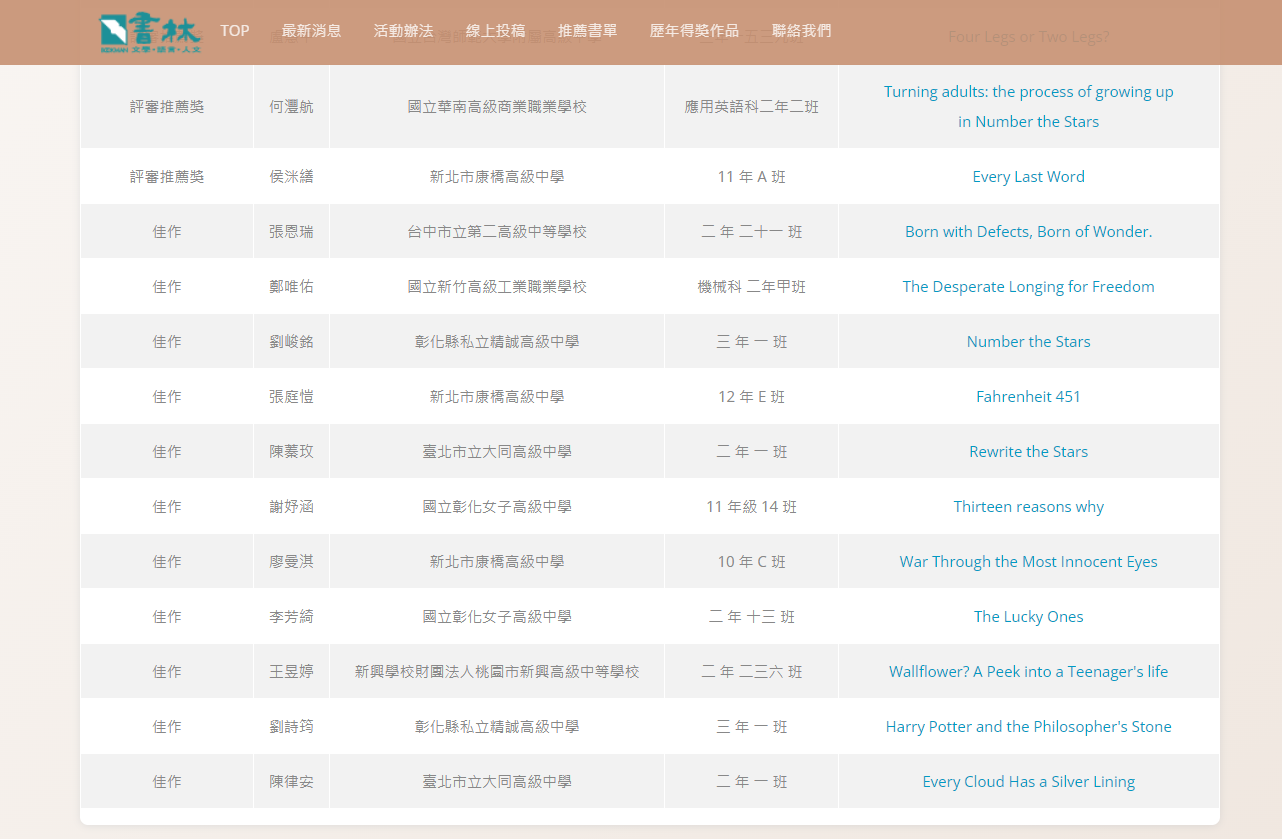
Task: Follow 'The Desperate Longing for Freedom' link
Action: [x=1029, y=287]
